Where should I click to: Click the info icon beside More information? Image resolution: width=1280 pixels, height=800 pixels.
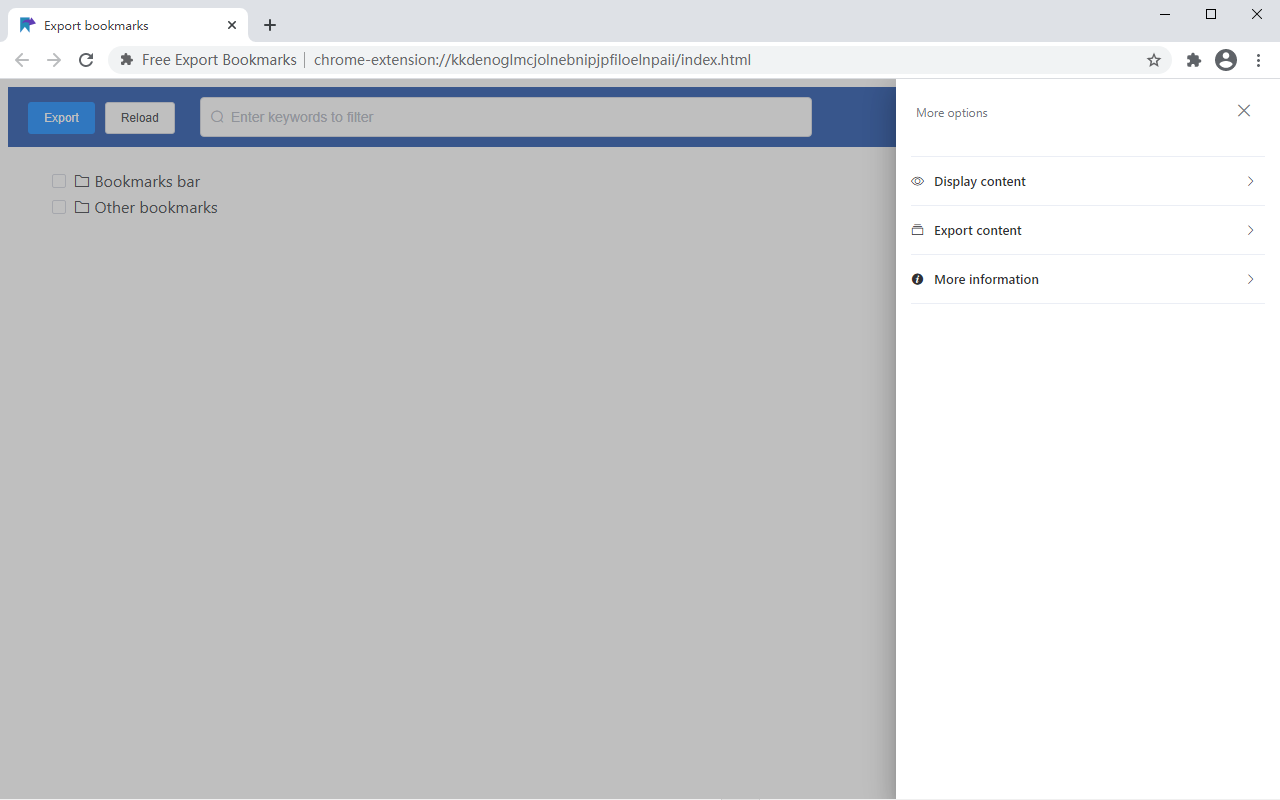click(917, 279)
